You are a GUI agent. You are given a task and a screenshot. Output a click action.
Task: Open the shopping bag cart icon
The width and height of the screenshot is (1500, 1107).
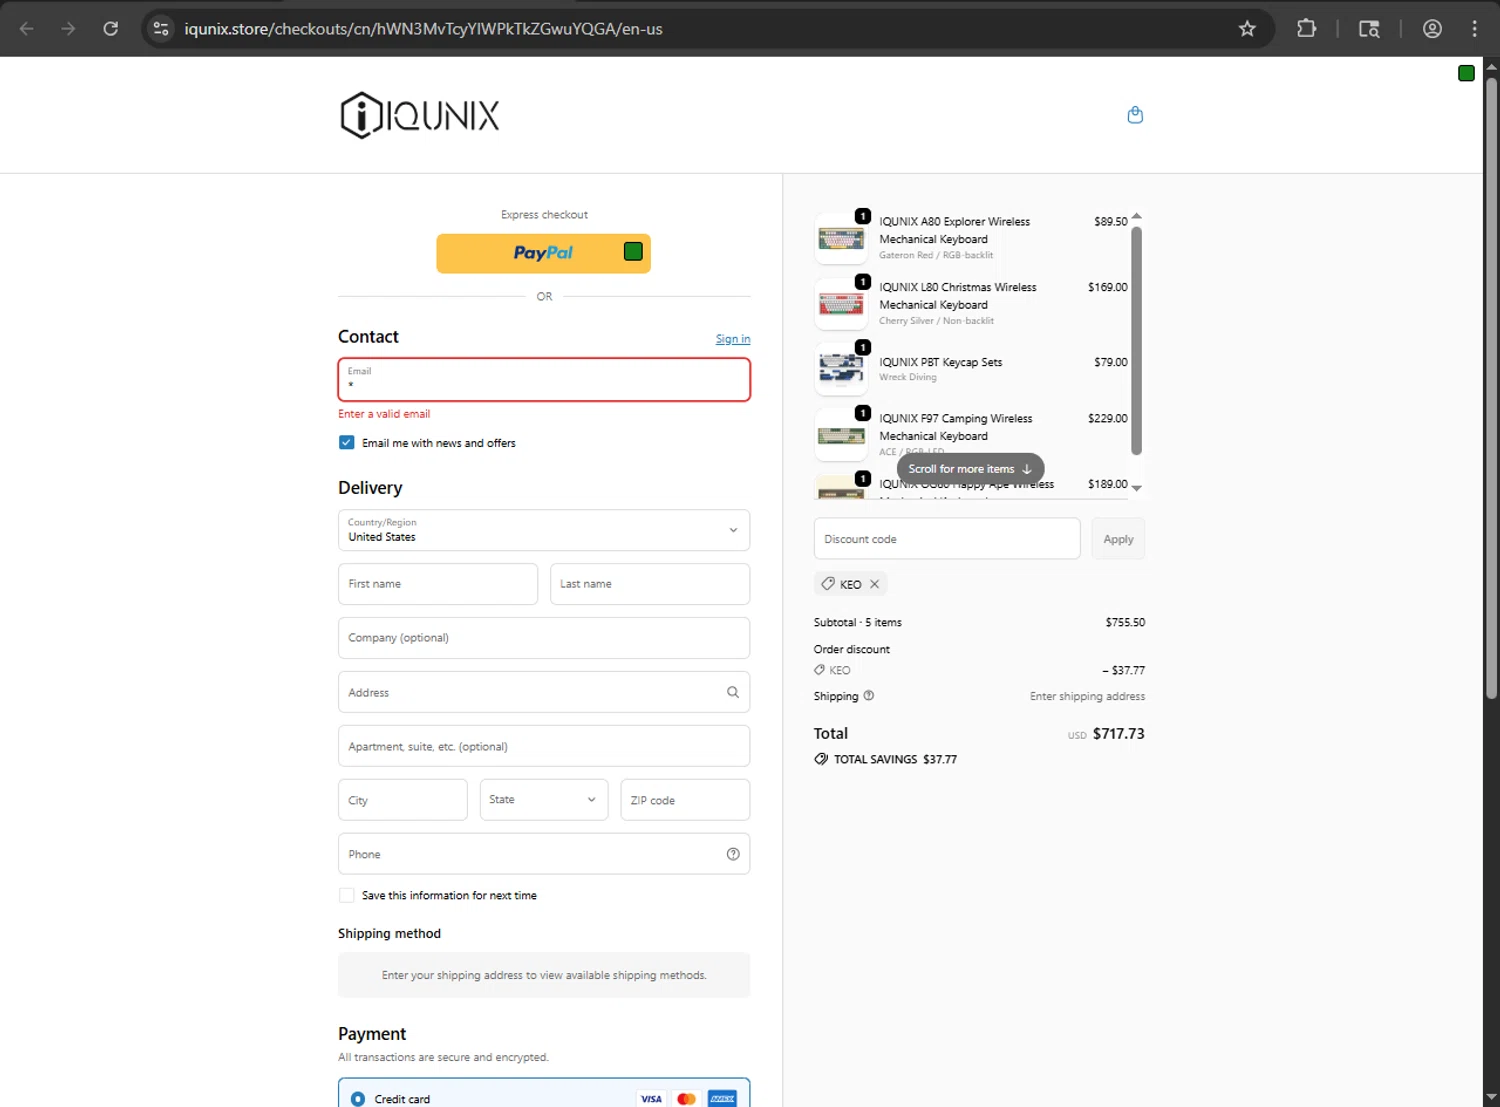(x=1135, y=115)
